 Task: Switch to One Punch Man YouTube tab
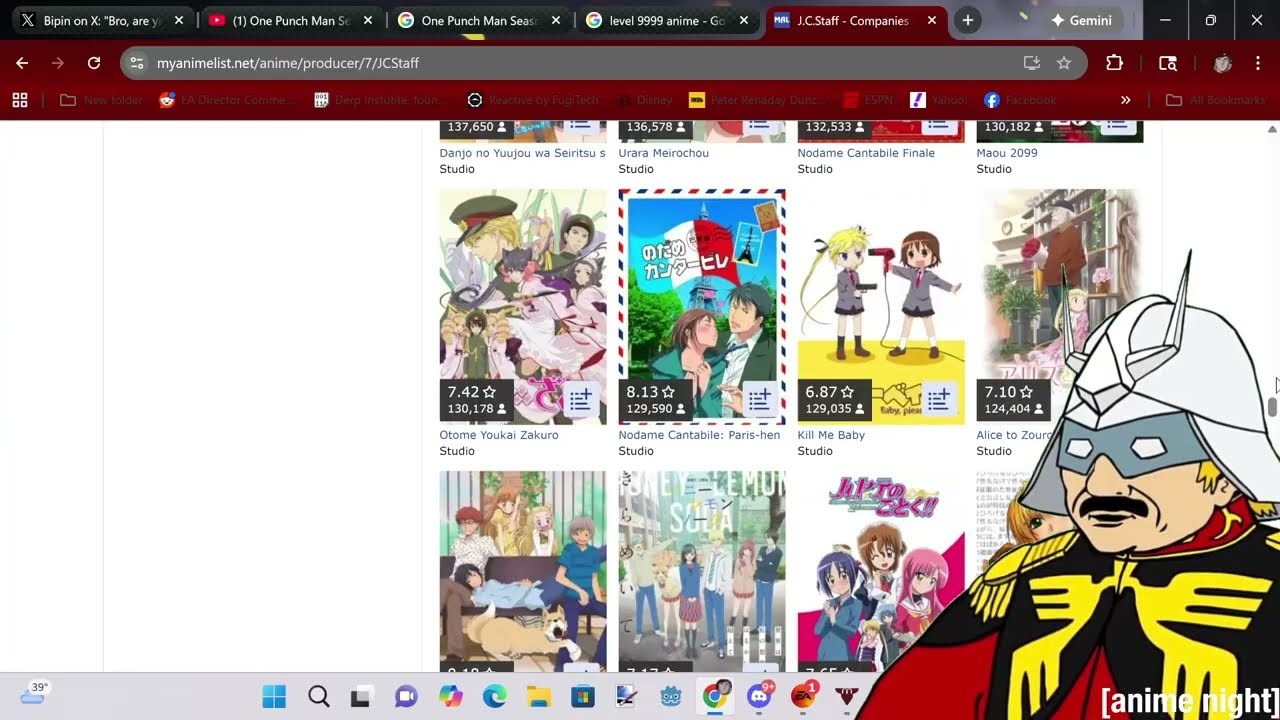point(292,20)
